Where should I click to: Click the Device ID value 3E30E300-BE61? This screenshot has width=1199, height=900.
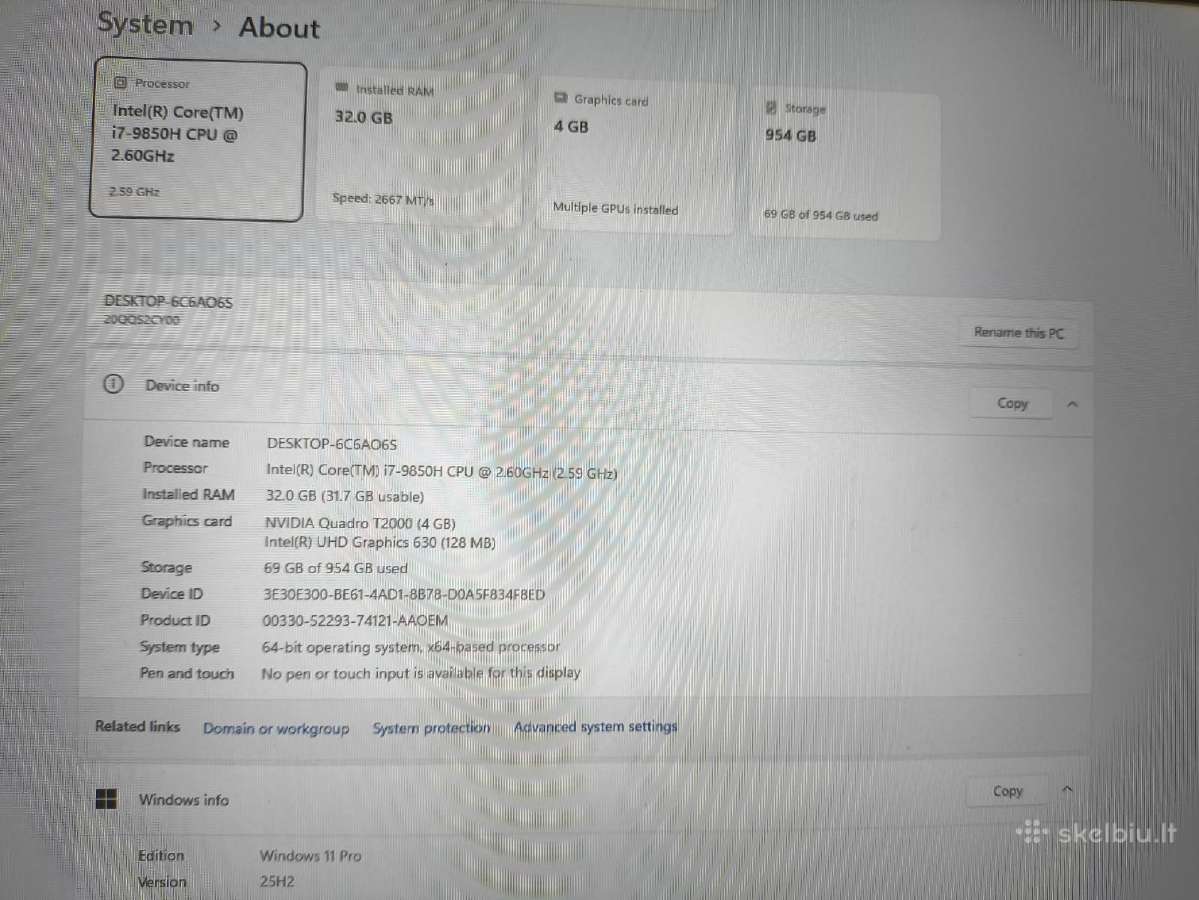point(405,594)
